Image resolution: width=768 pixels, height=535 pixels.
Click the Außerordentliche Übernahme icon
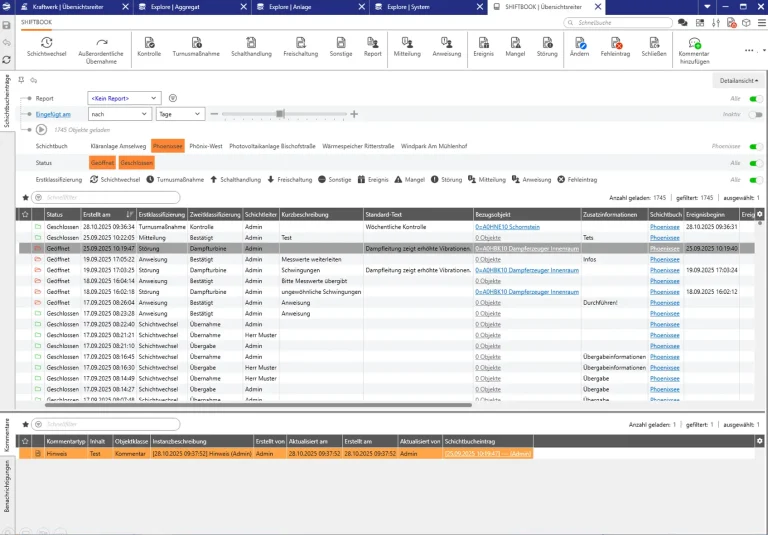102,43
